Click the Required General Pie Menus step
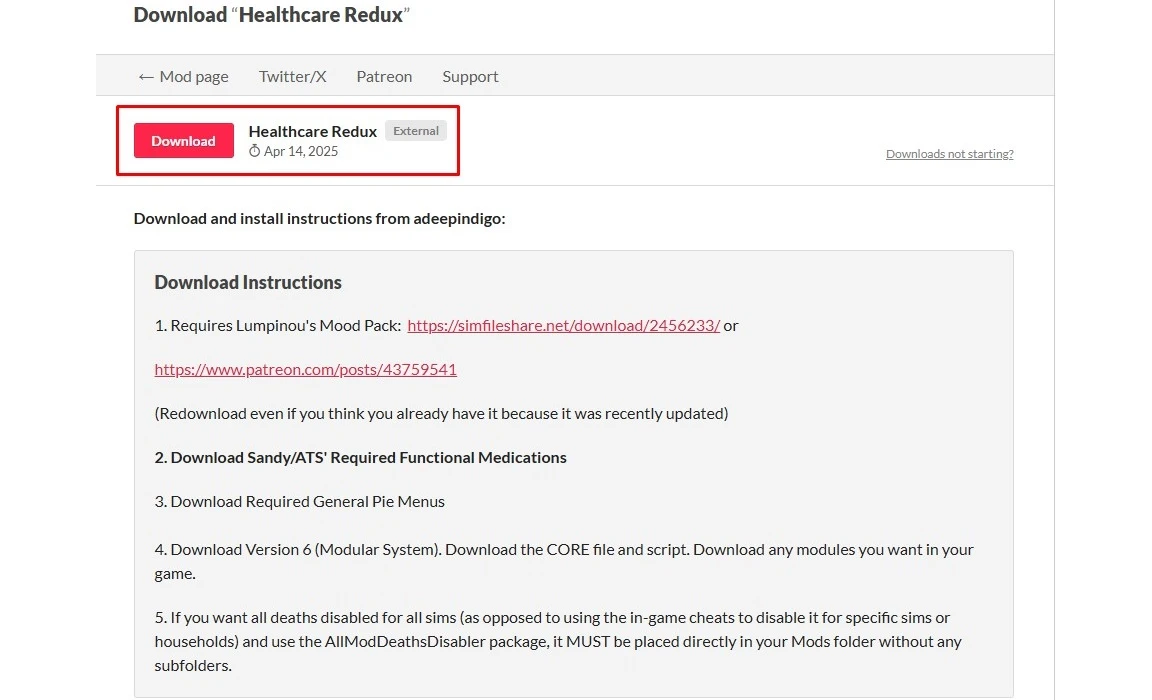Screen dimensions: 1152x700 click(300, 501)
